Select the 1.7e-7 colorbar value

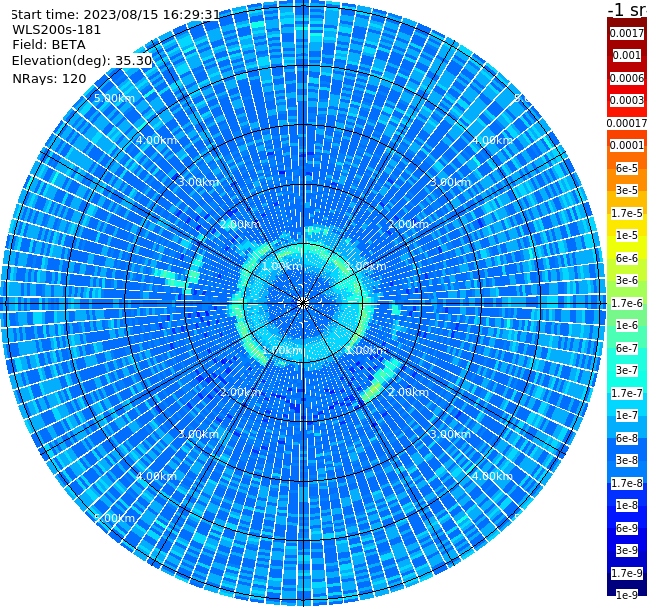click(x=627, y=393)
